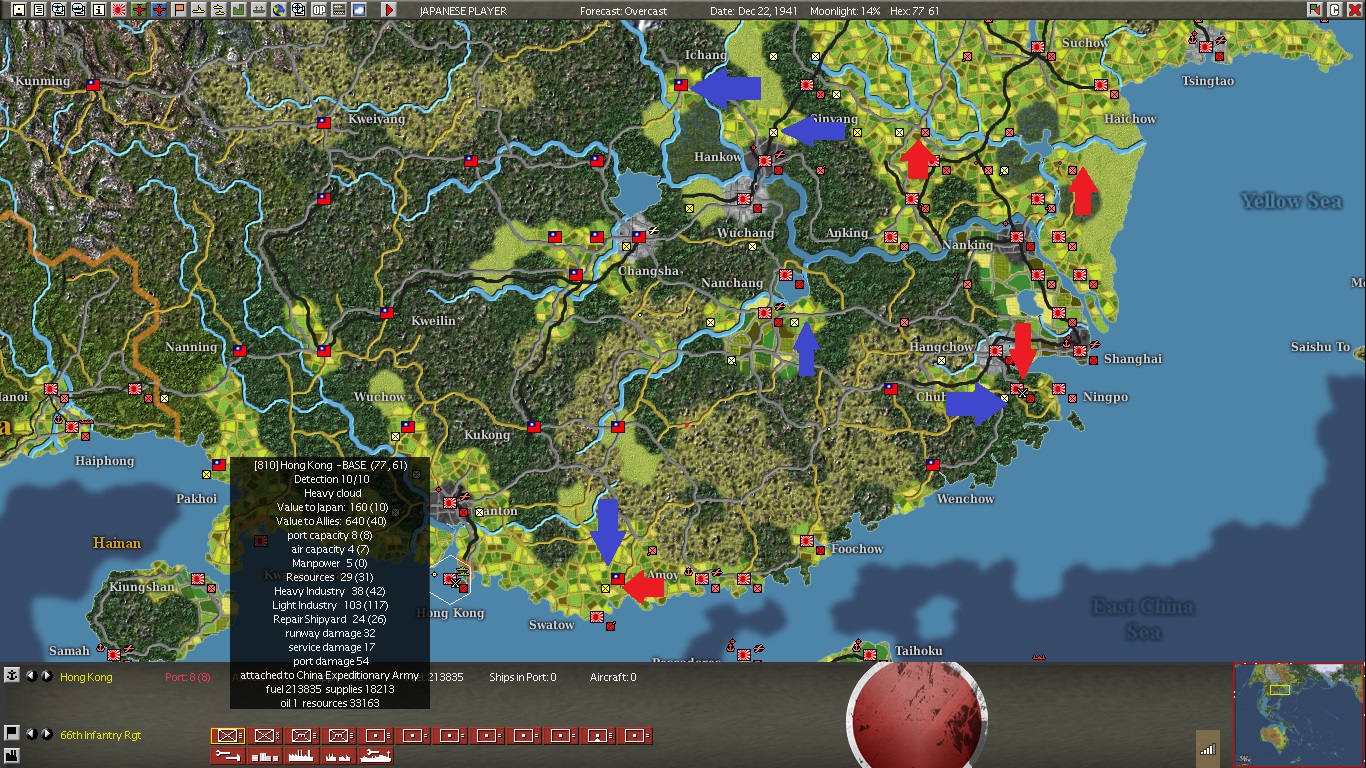Click the C icon at top right
The width and height of the screenshot is (1366, 768).
pyautogui.click(x=1334, y=10)
